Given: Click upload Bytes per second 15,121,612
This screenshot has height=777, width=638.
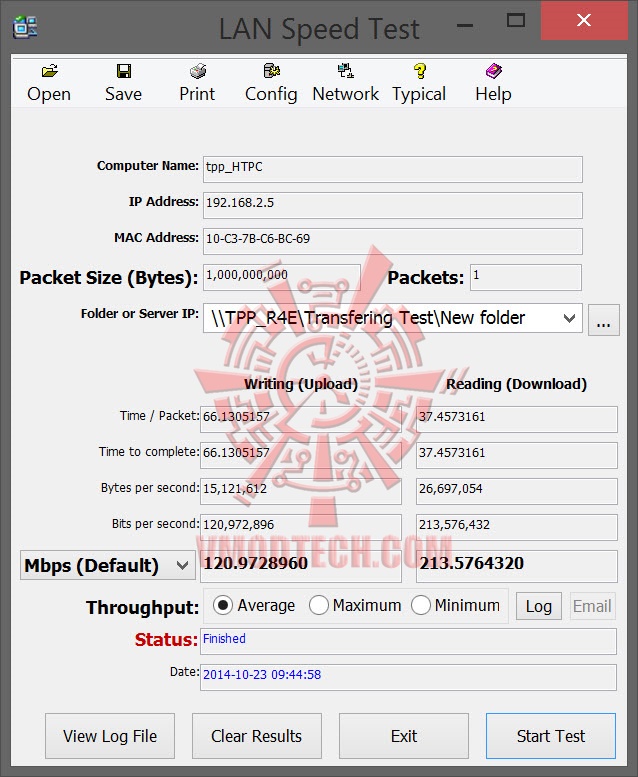Looking at the screenshot, I should tap(301, 491).
